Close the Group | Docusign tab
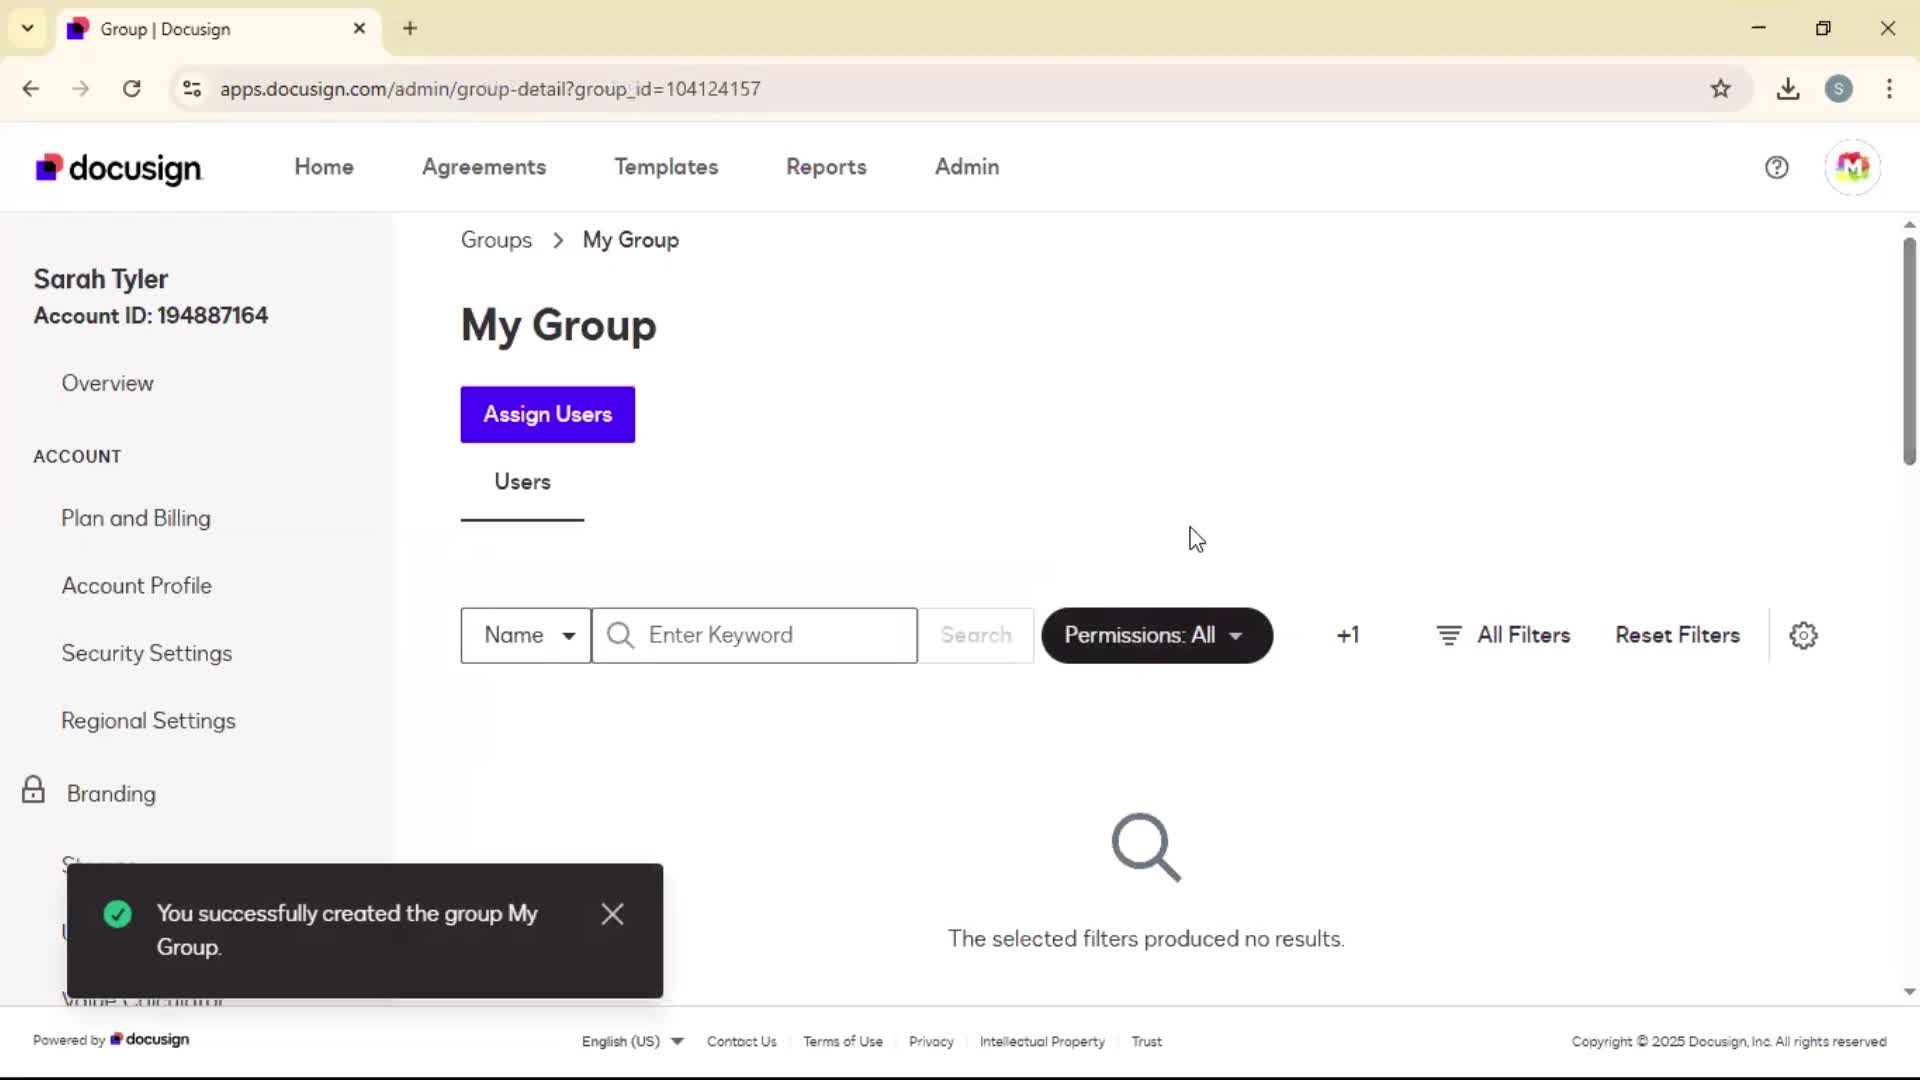This screenshot has height=1080, width=1920. pos(359,28)
